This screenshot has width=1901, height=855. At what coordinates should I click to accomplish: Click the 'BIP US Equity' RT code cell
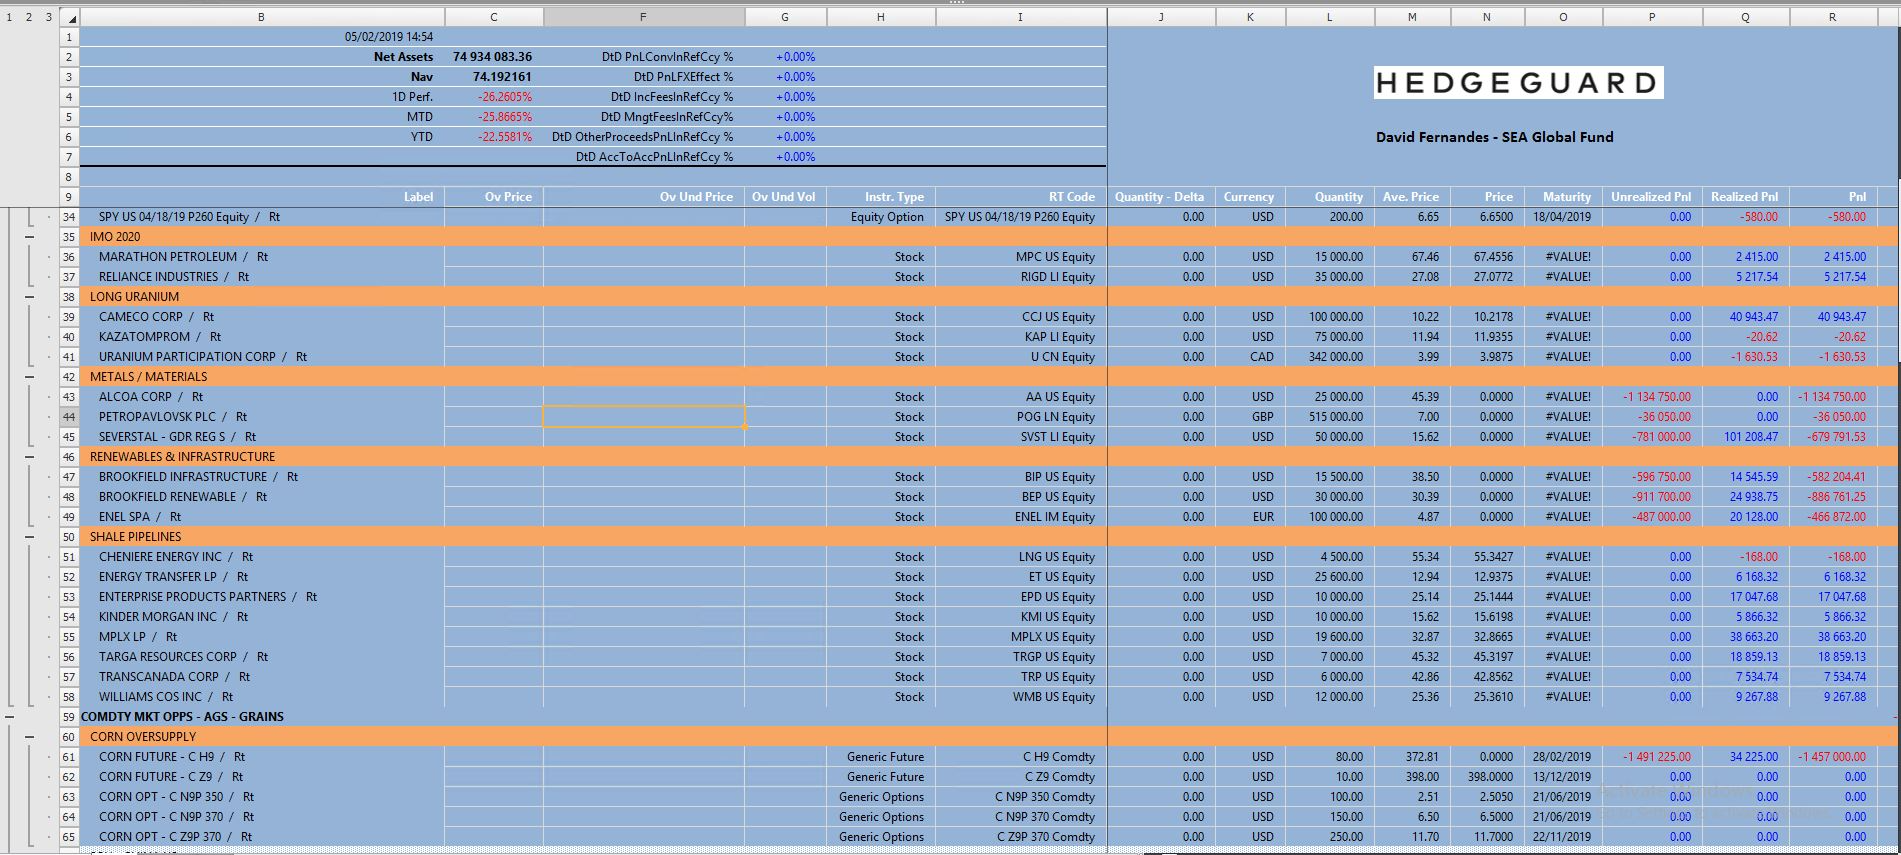(x=1021, y=477)
